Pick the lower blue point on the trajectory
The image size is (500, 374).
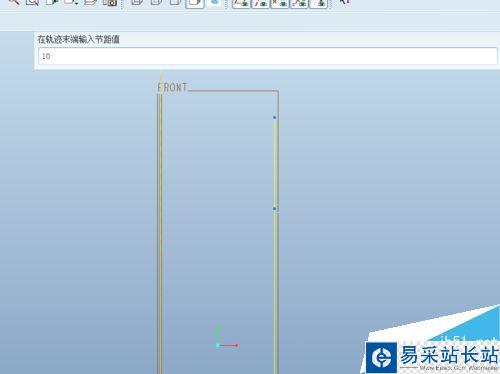[x=274, y=209]
